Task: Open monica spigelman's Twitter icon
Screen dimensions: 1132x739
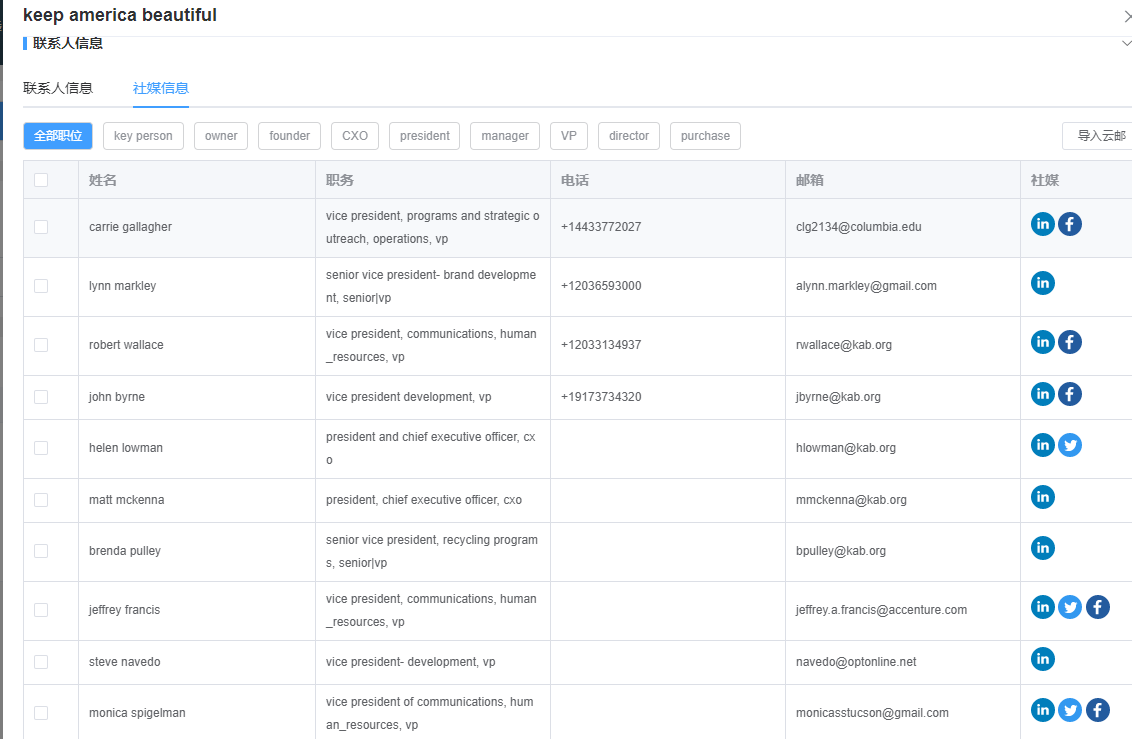Action: pyautogui.click(x=1070, y=710)
